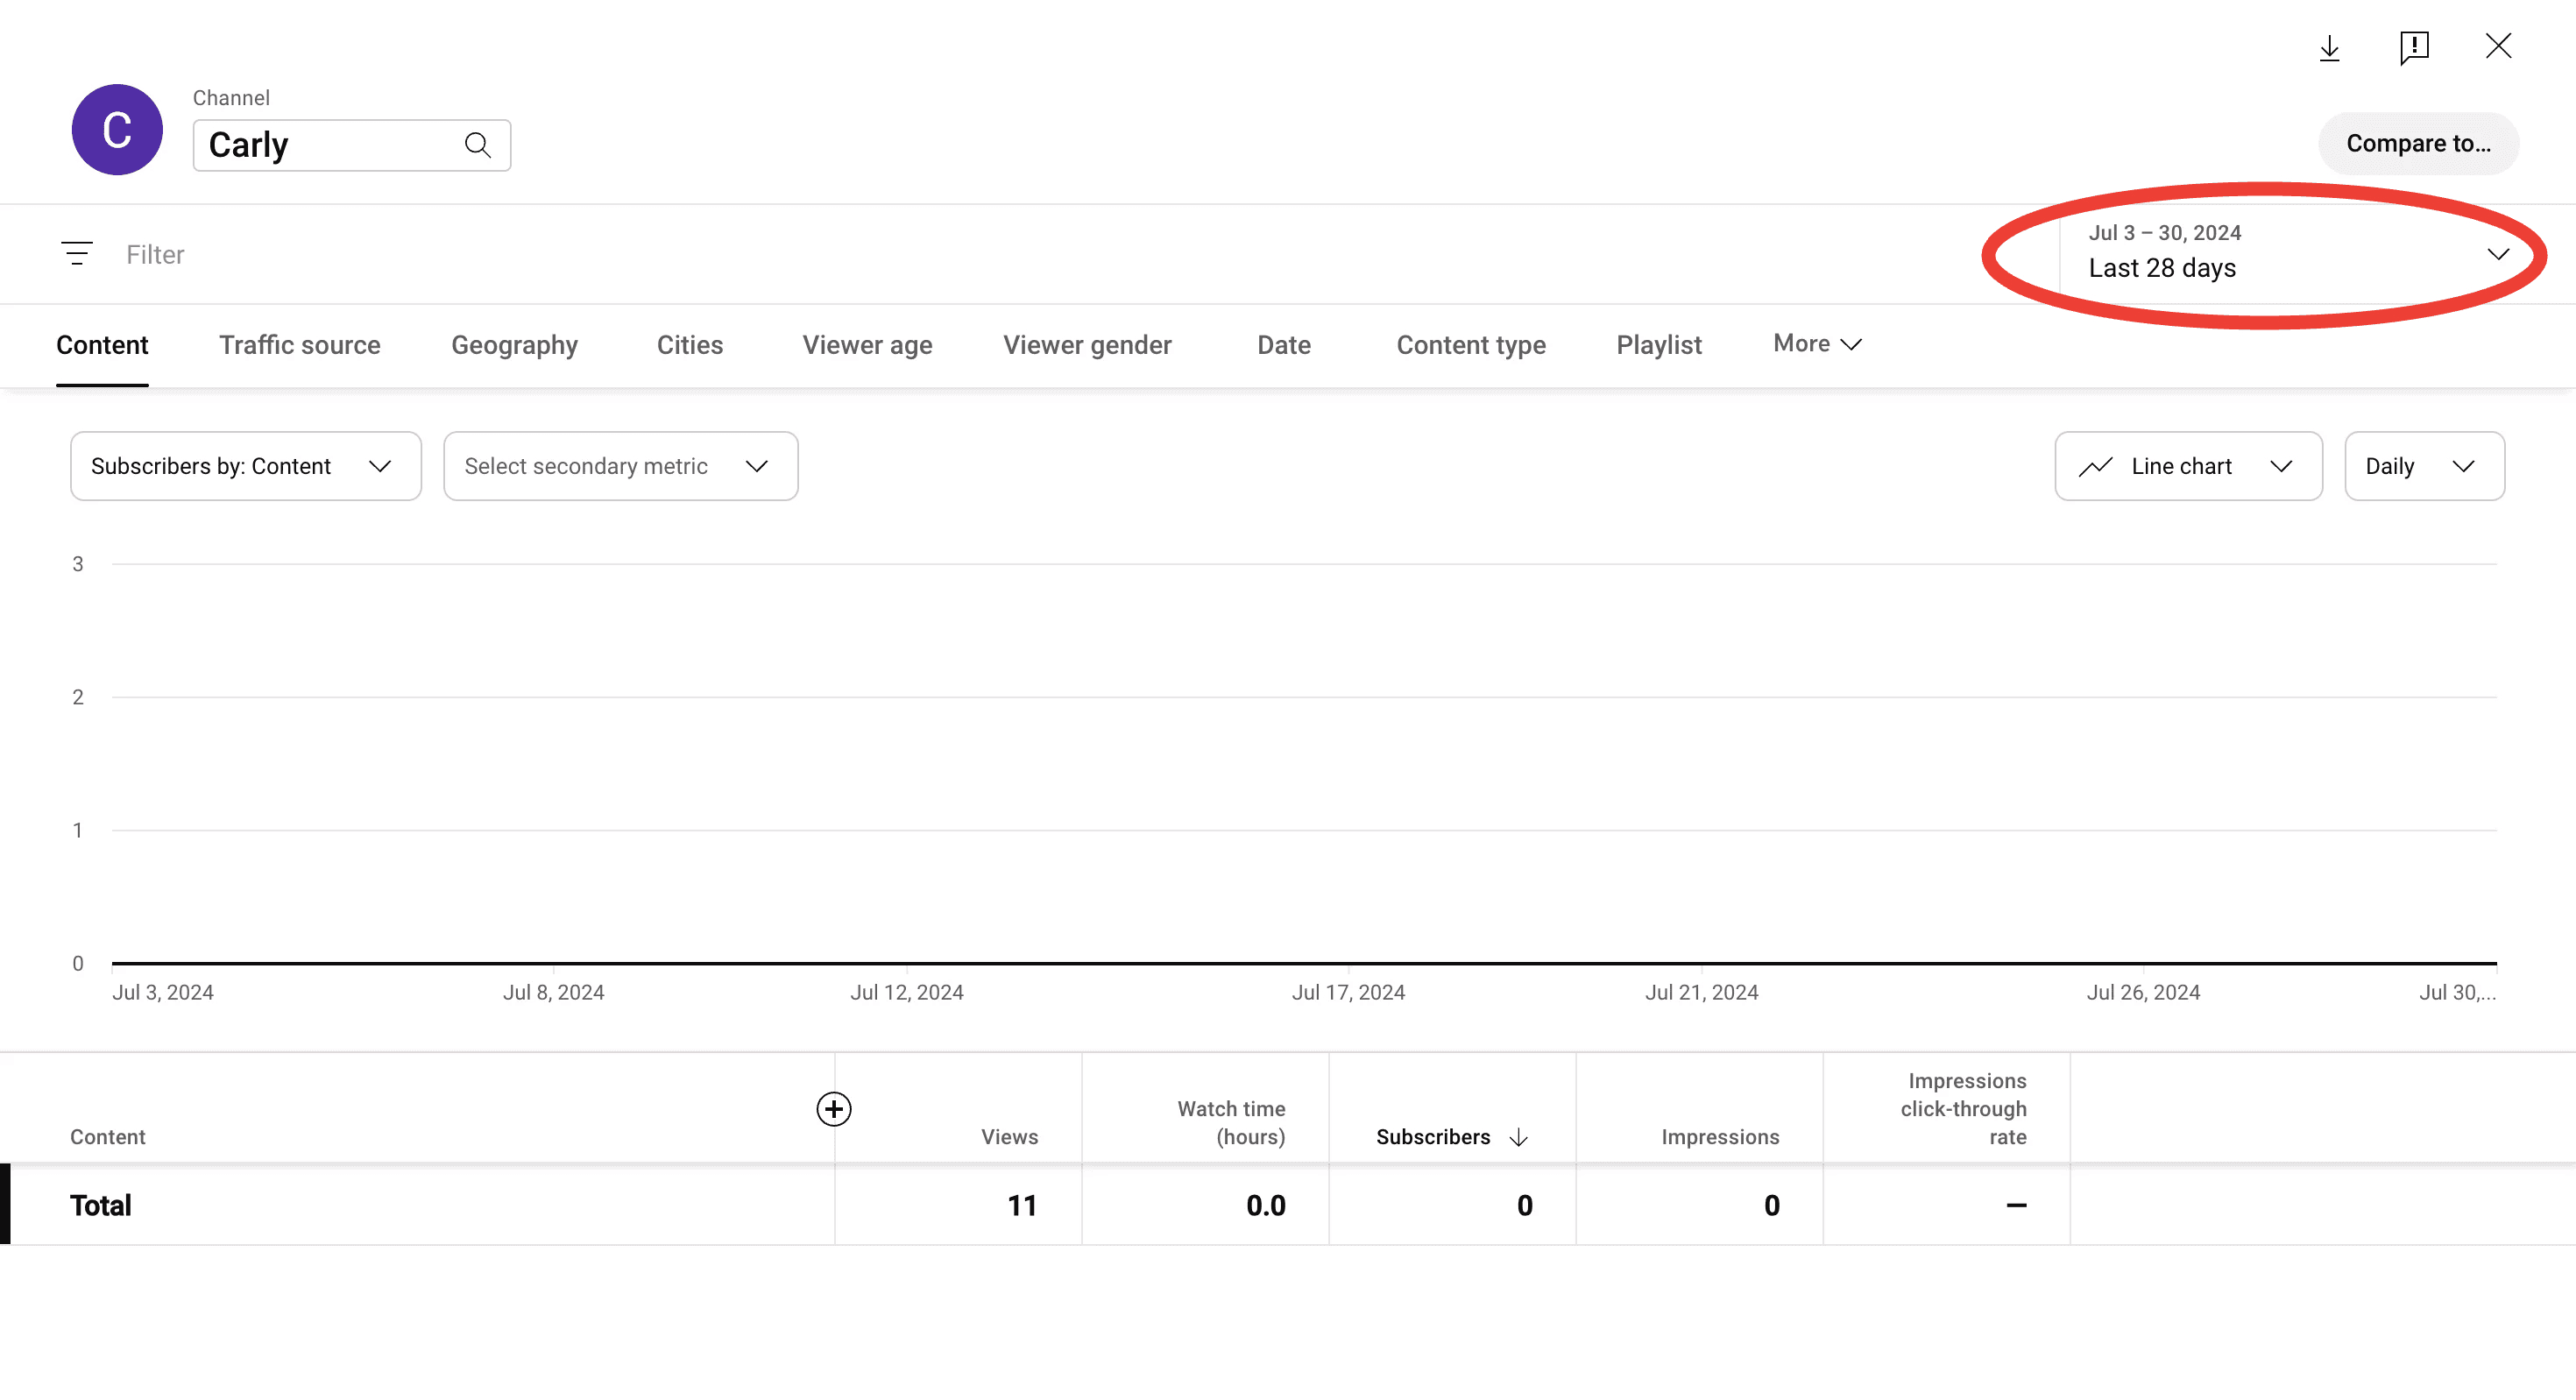Select the Total row label

pyautogui.click(x=101, y=1205)
